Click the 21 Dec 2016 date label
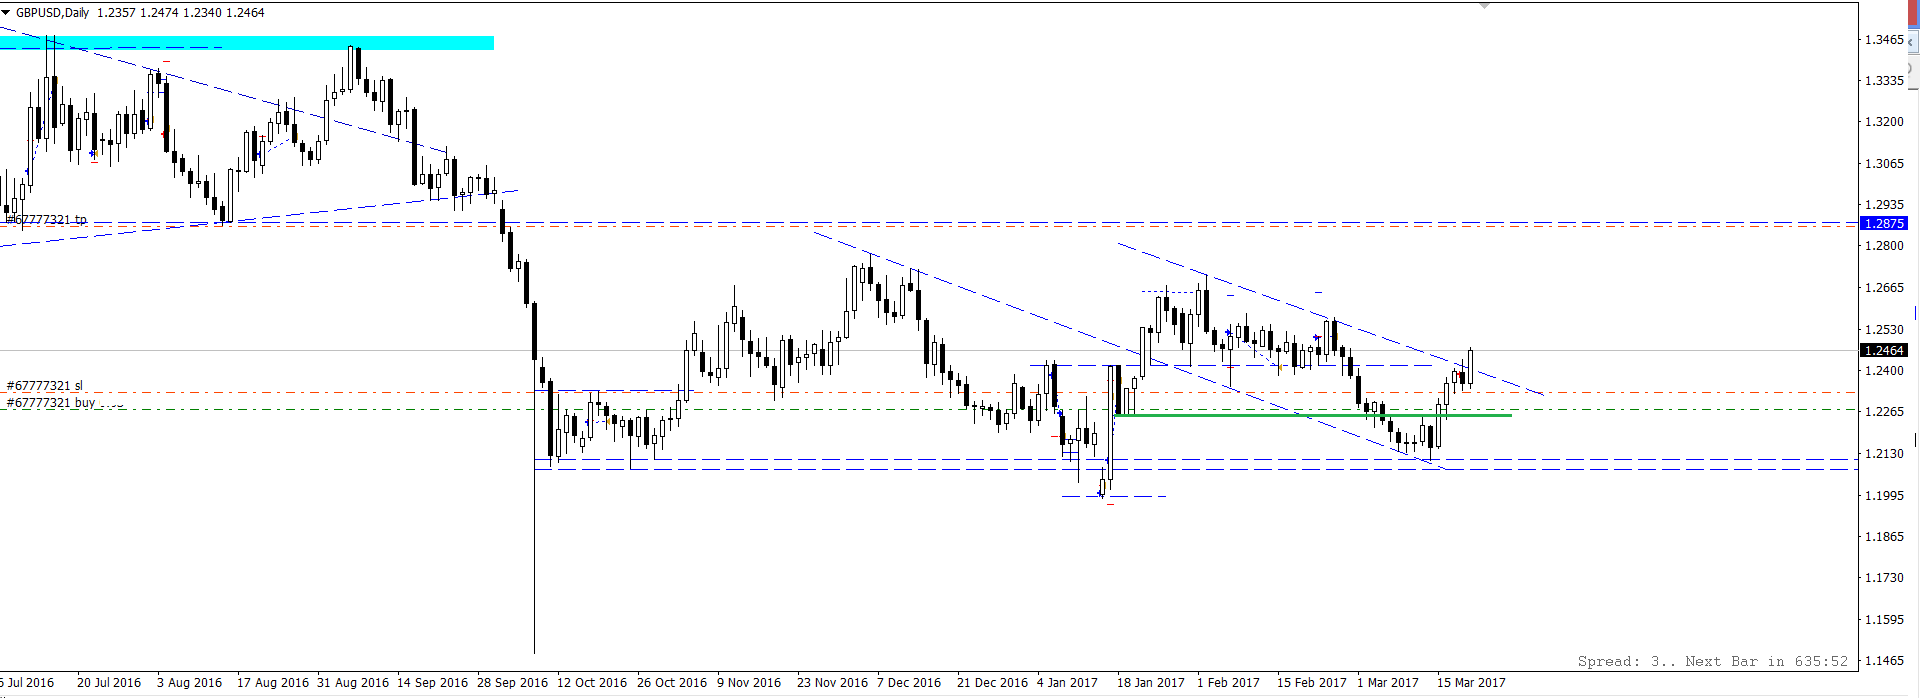The image size is (1920, 698). pos(992,683)
